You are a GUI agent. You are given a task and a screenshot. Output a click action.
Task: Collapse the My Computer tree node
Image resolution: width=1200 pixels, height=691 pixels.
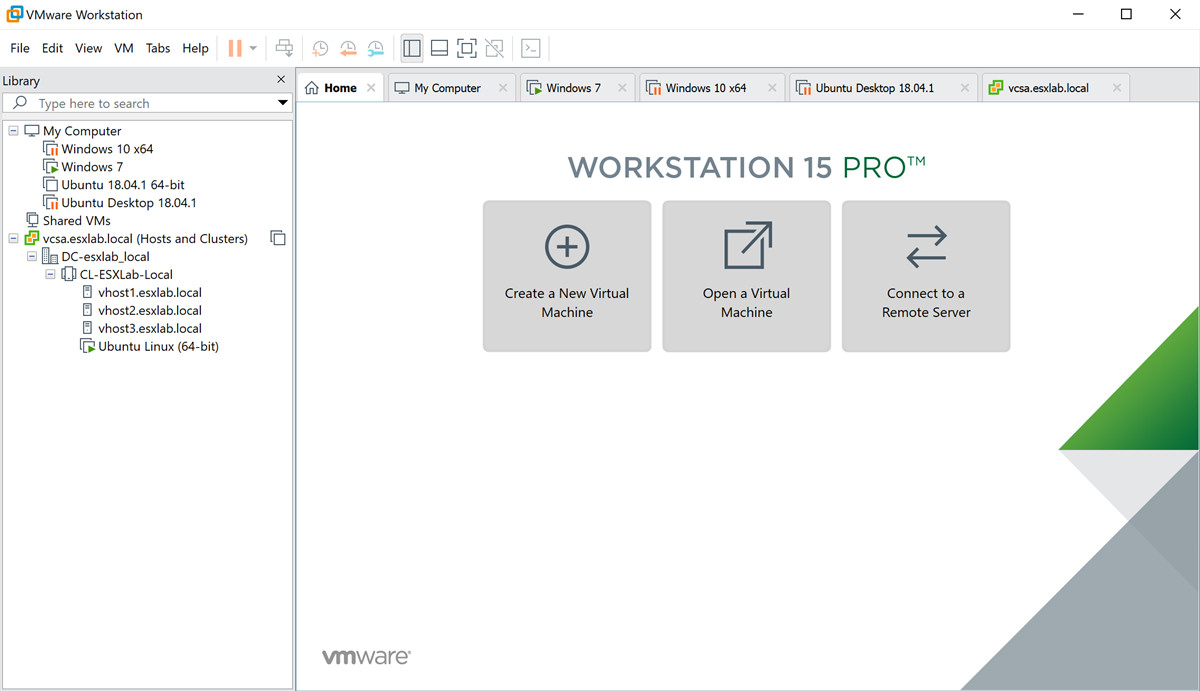tap(13, 131)
